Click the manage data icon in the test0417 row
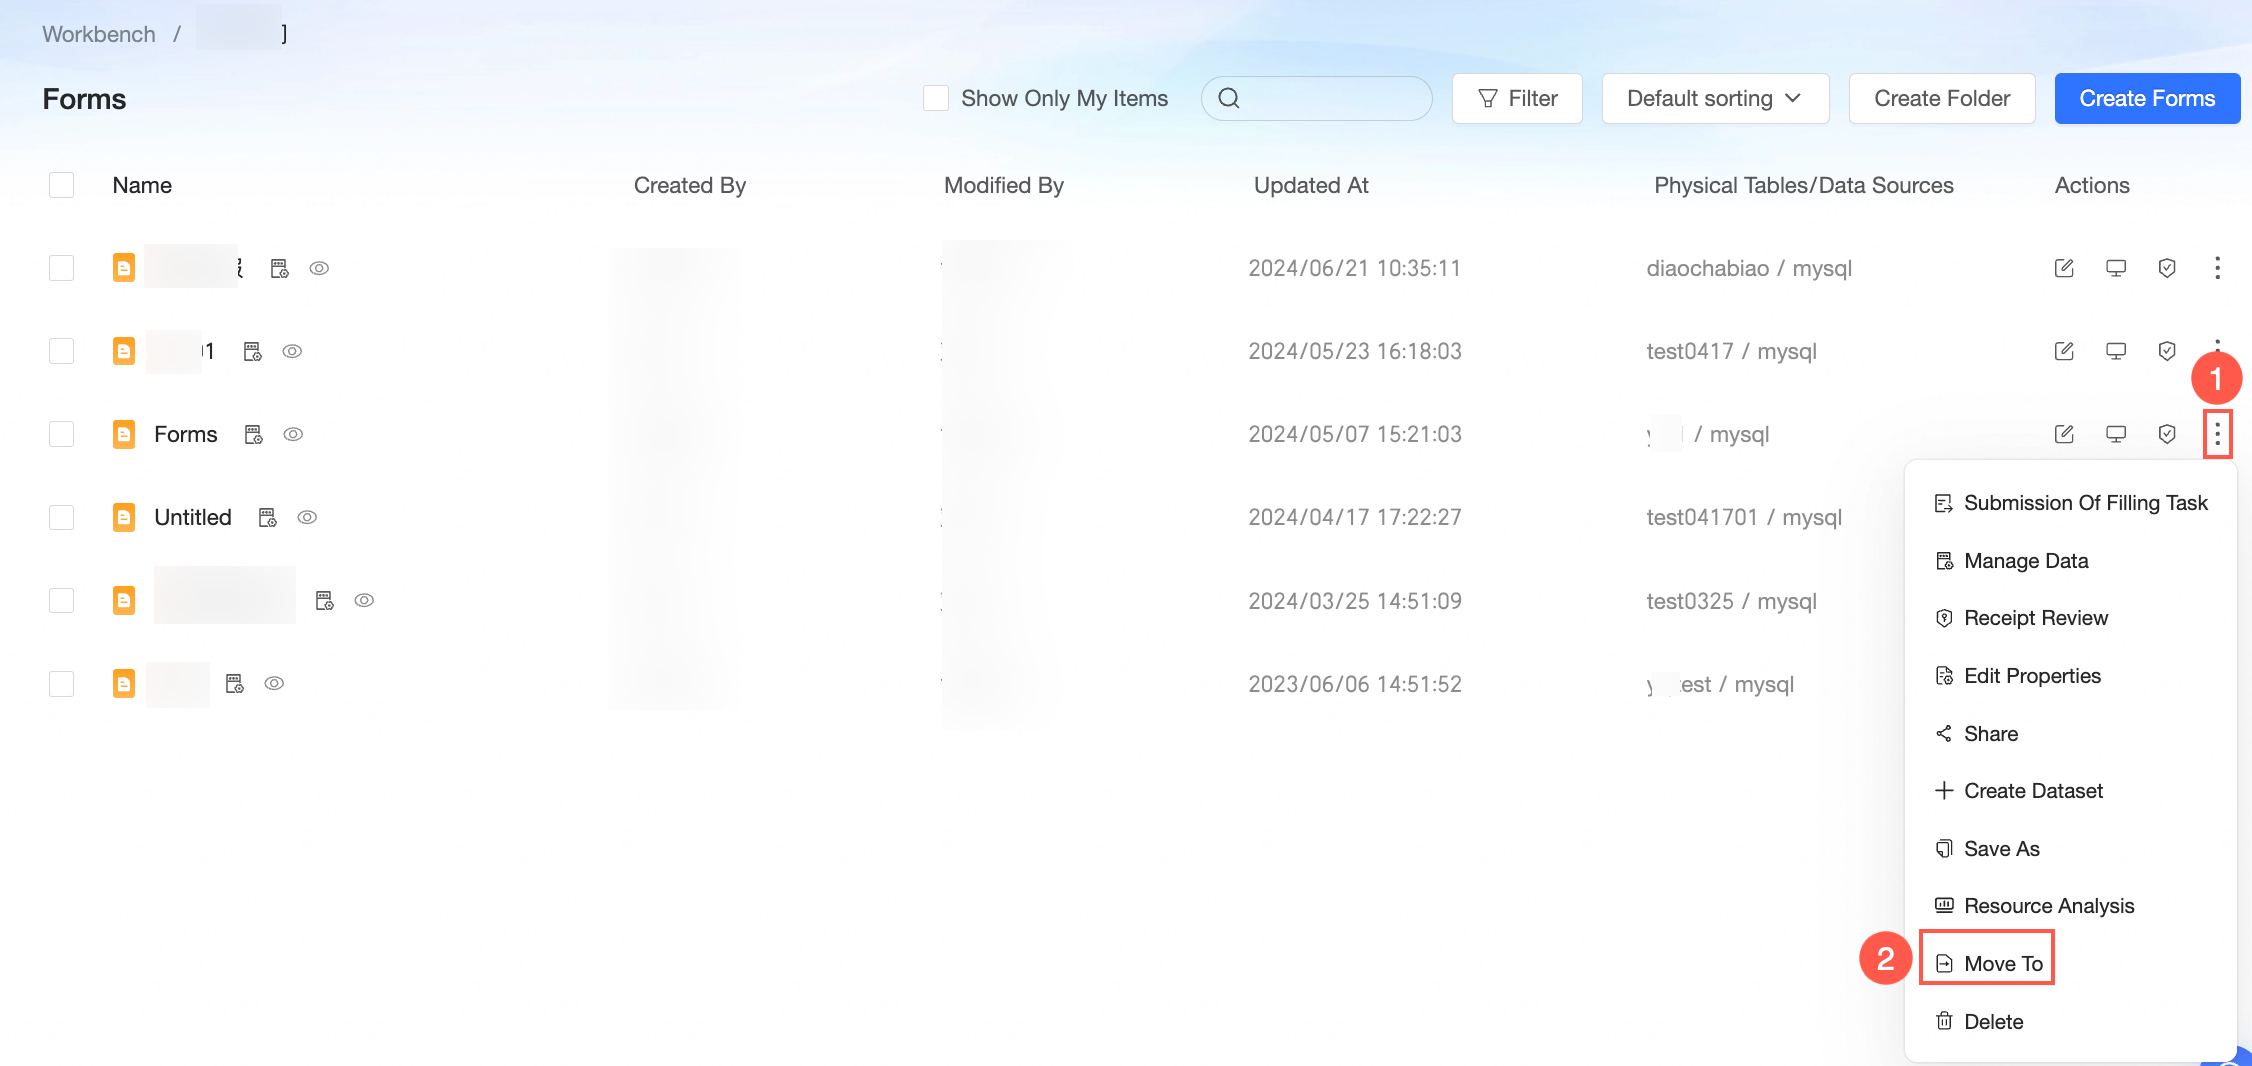Image resolution: width=2252 pixels, height=1066 pixels. click(253, 351)
